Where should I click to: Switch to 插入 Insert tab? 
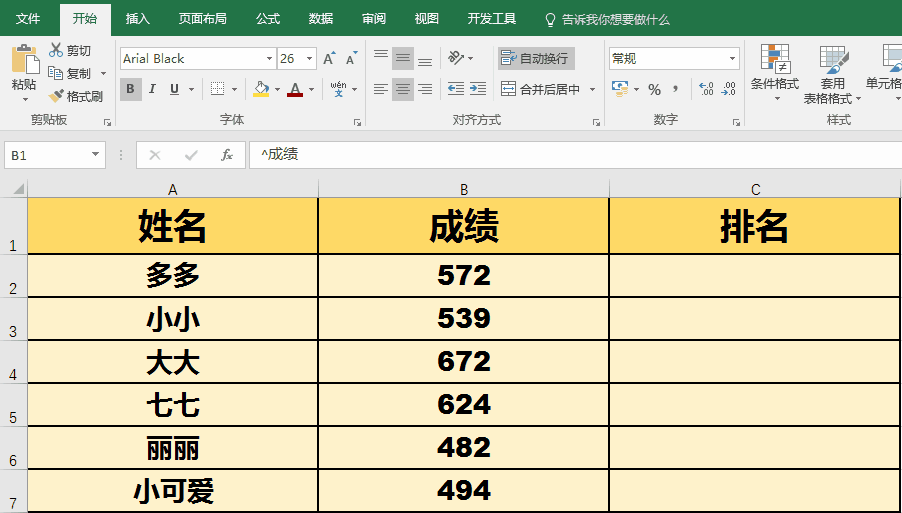[x=138, y=19]
